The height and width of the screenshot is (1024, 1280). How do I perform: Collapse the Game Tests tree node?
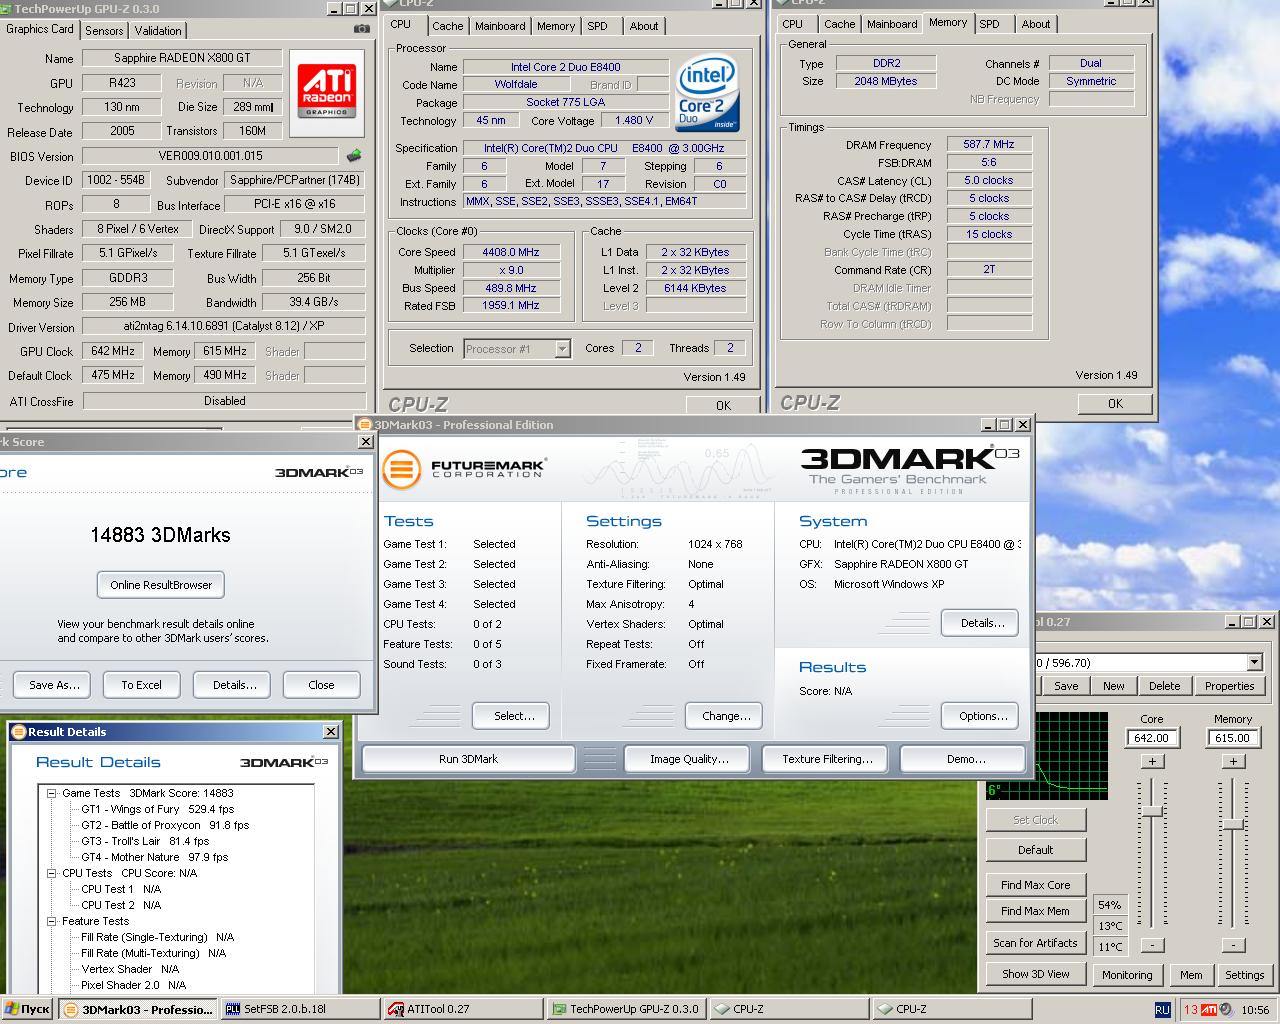tap(52, 793)
